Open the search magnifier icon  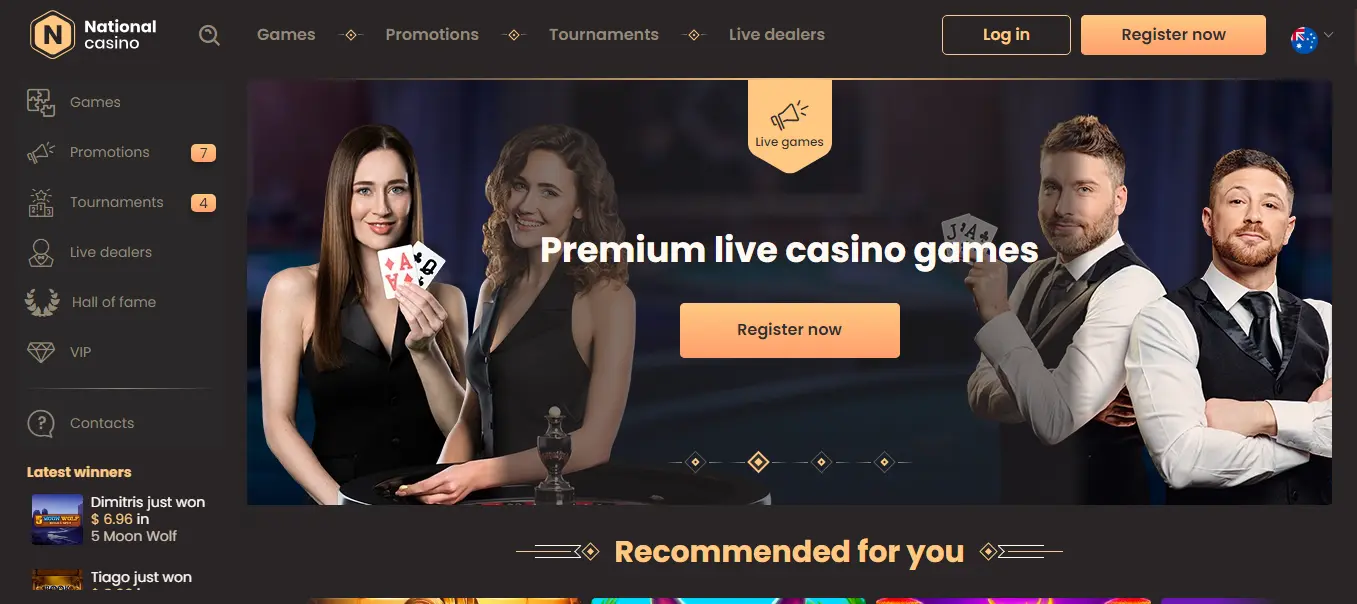pyautogui.click(x=209, y=35)
